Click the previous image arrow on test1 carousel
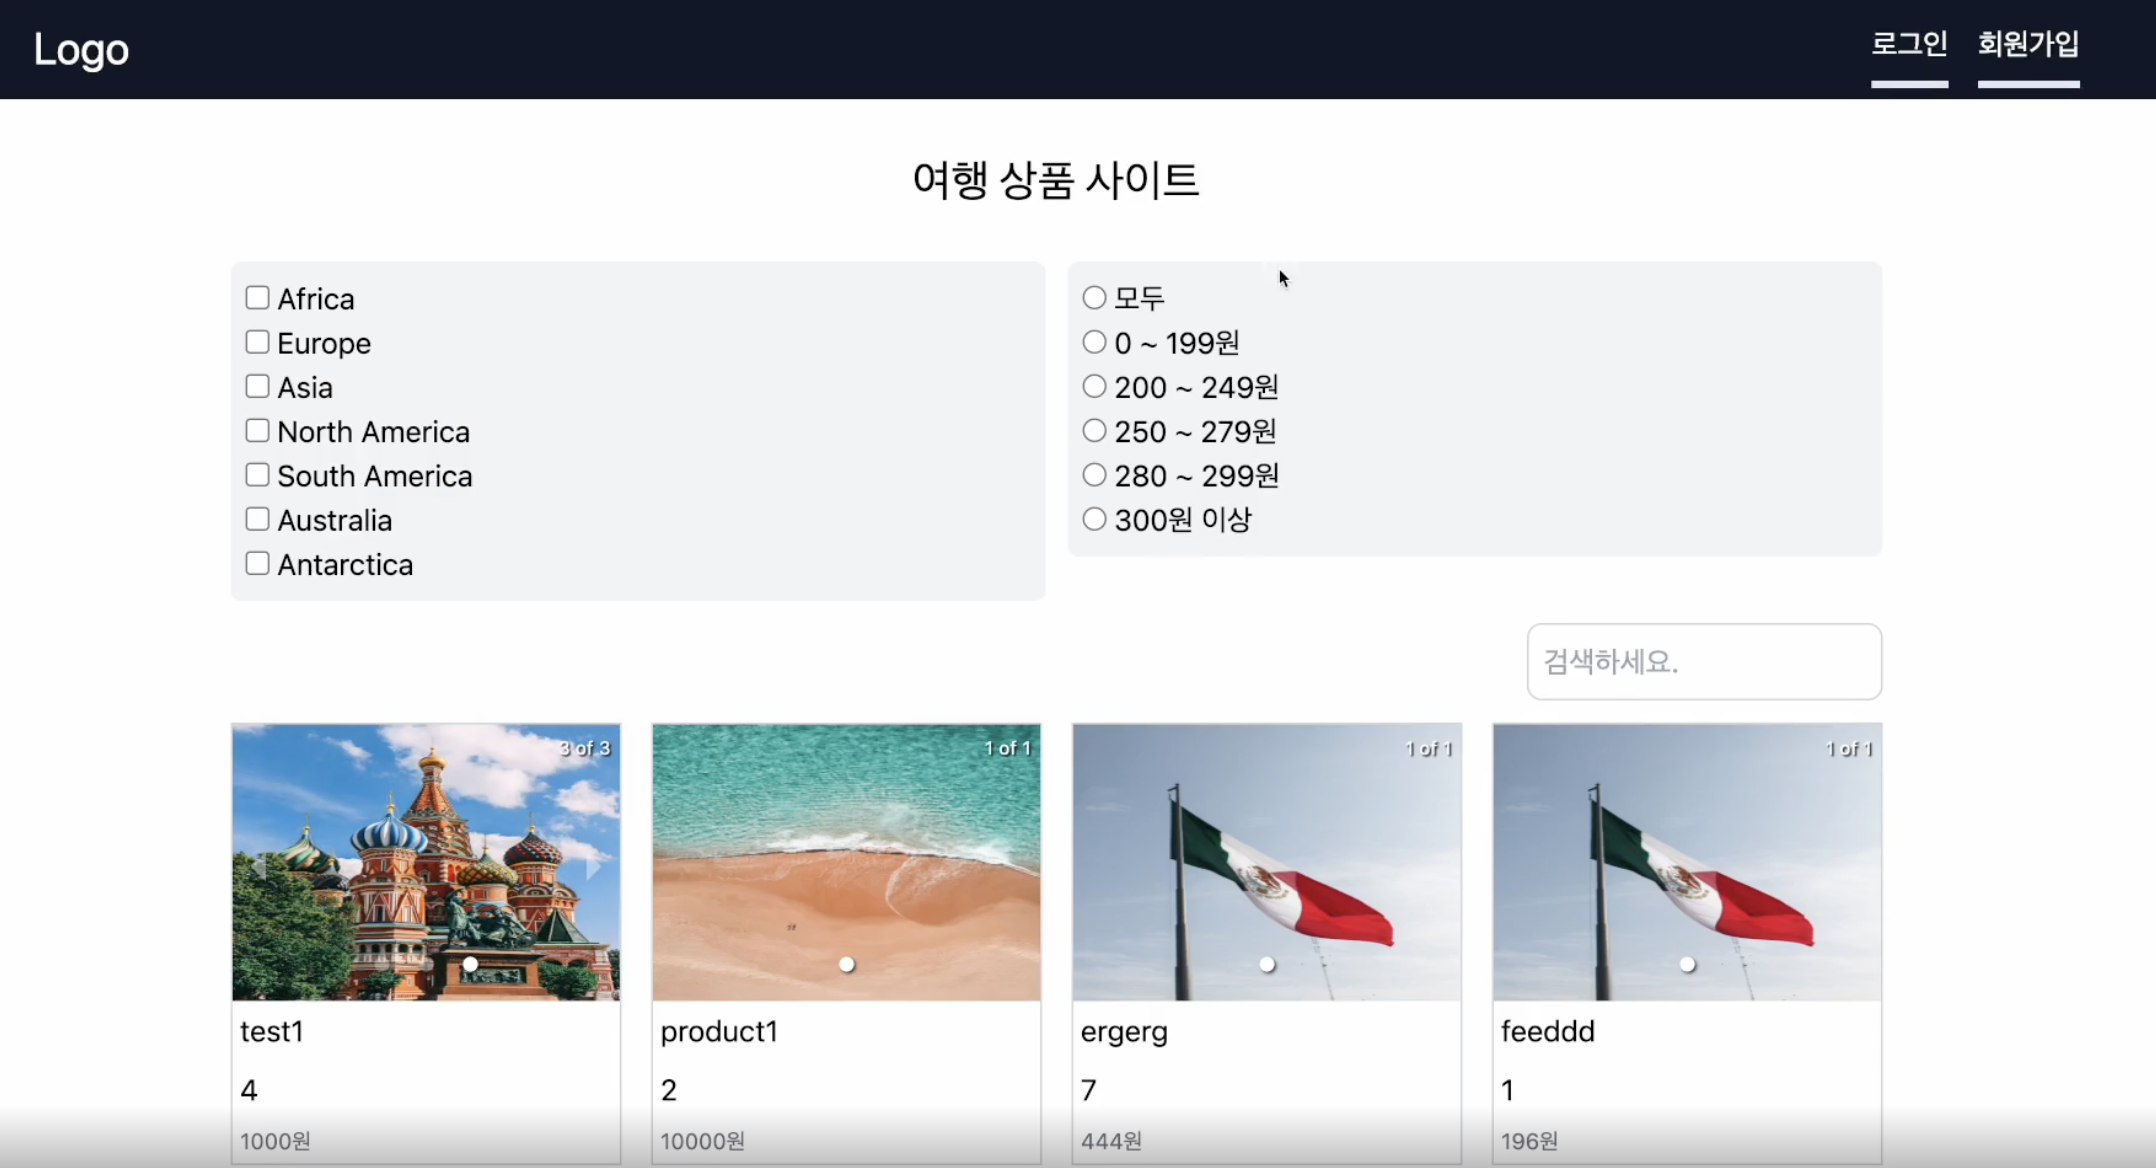Screen dimensions: 2156x1168 (258, 867)
